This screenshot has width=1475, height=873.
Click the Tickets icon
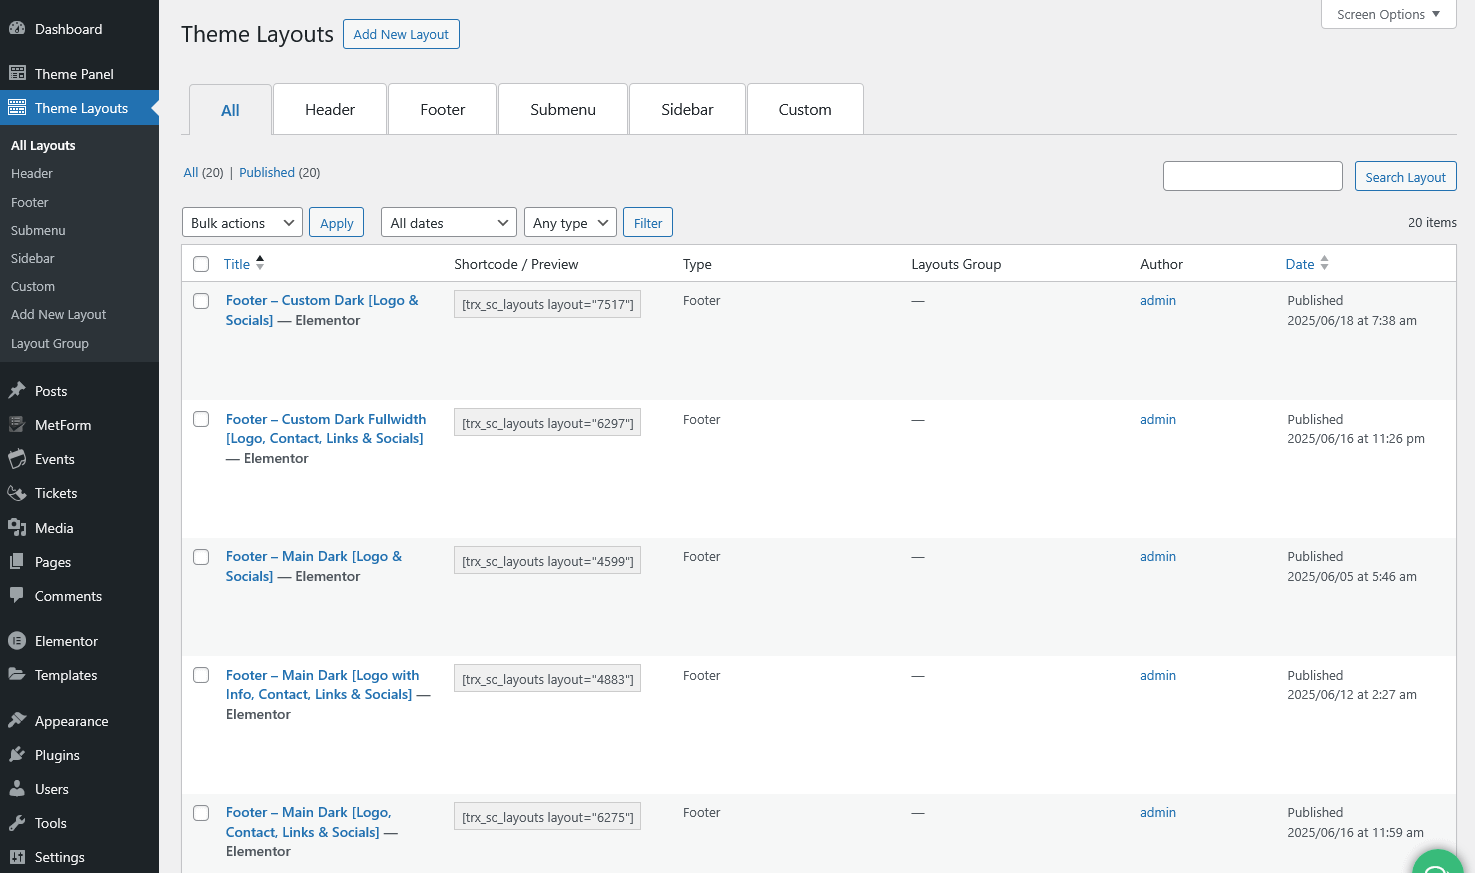click(x=17, y=493)
